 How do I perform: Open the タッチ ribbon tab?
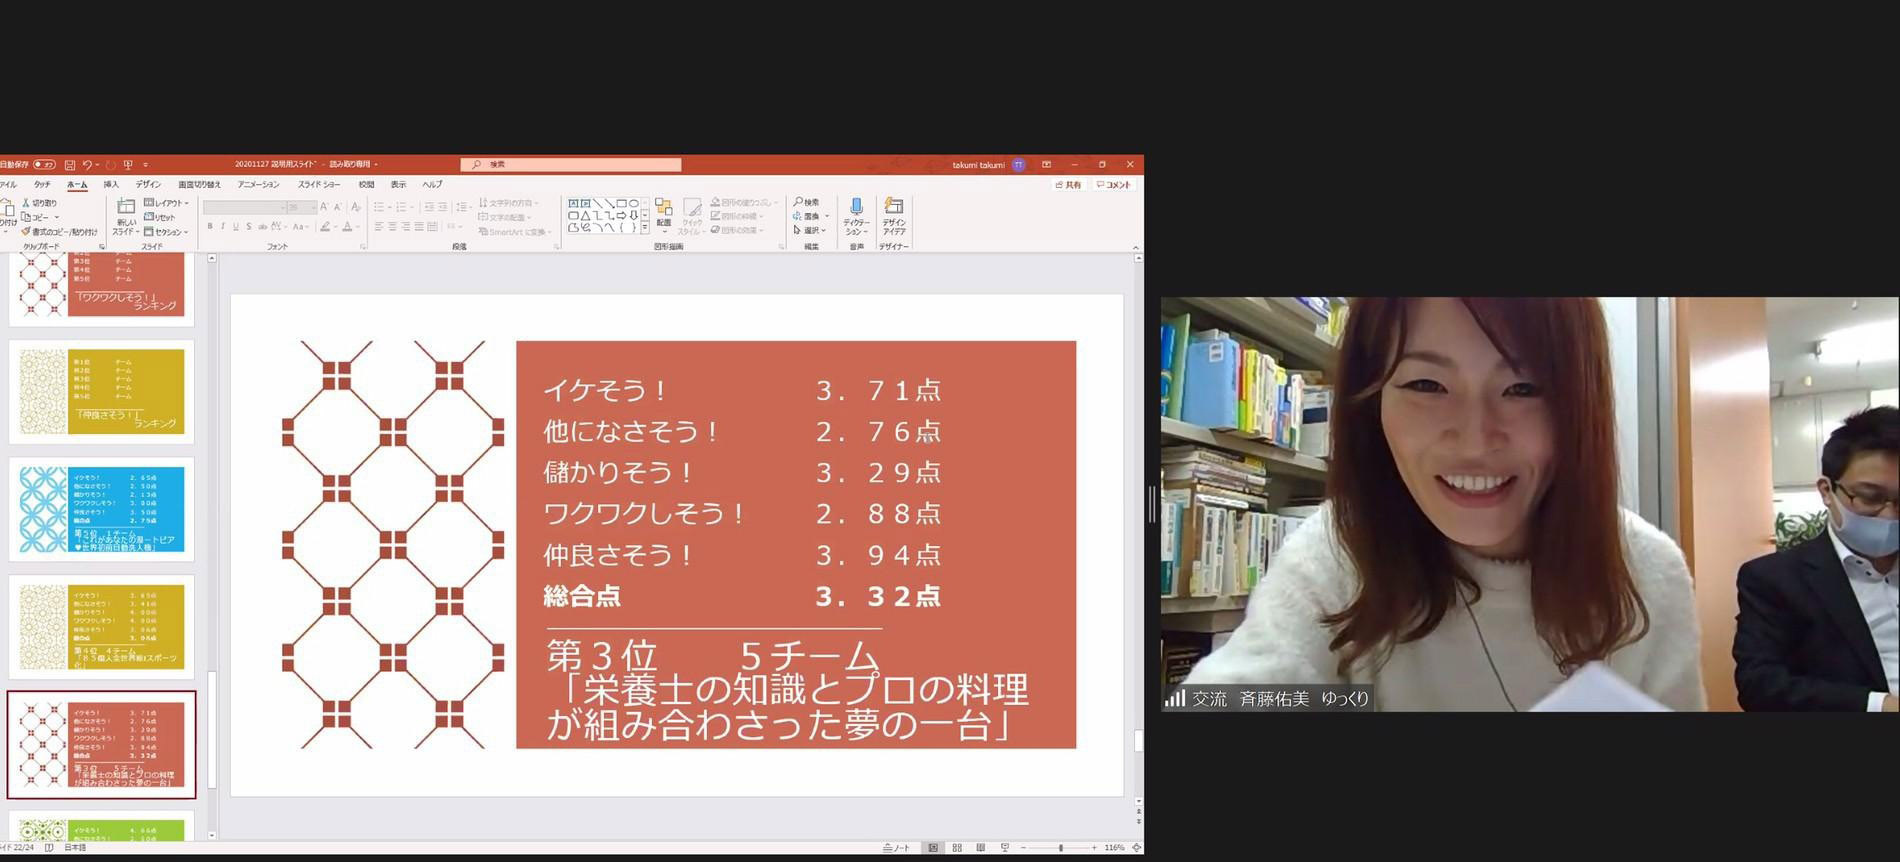tap(42, 184)
